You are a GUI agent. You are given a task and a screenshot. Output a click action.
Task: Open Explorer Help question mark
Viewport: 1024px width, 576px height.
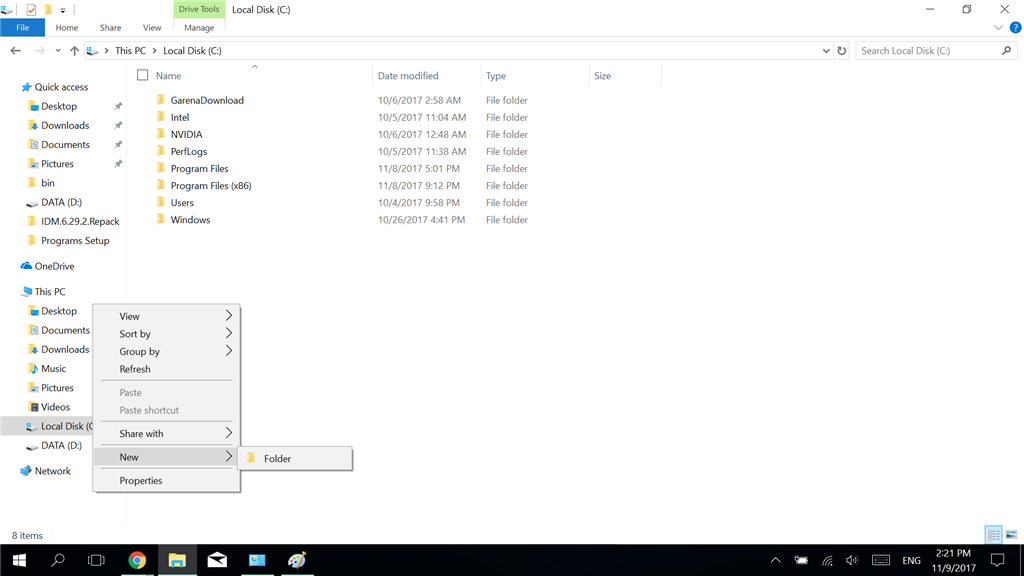(1016, 27)
